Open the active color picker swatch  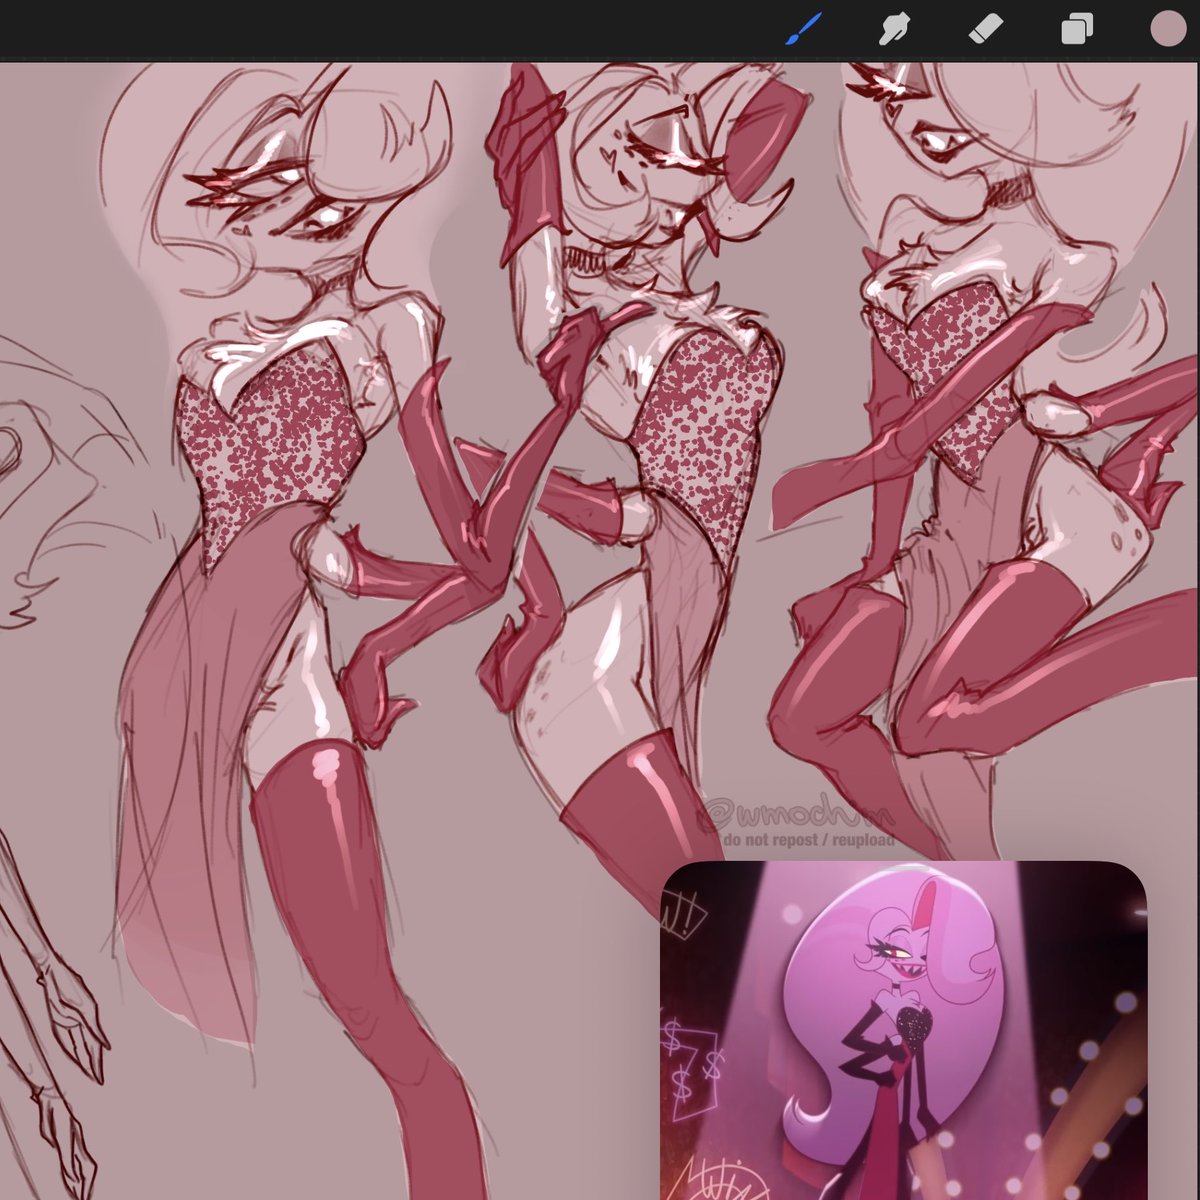tap(1167, 29)
